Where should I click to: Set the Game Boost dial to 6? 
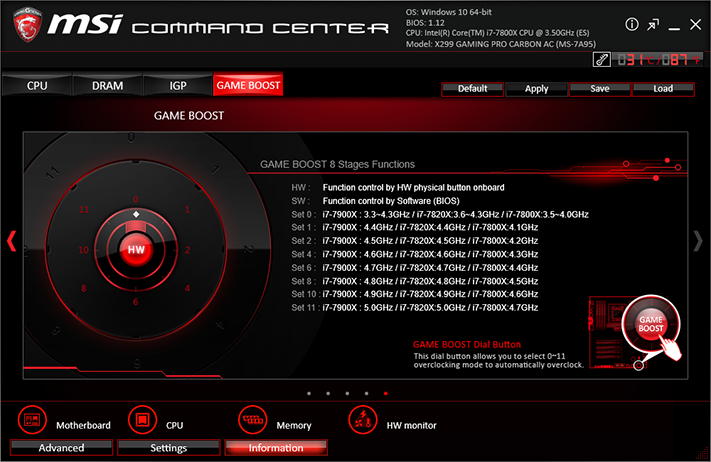pos(136,302)
